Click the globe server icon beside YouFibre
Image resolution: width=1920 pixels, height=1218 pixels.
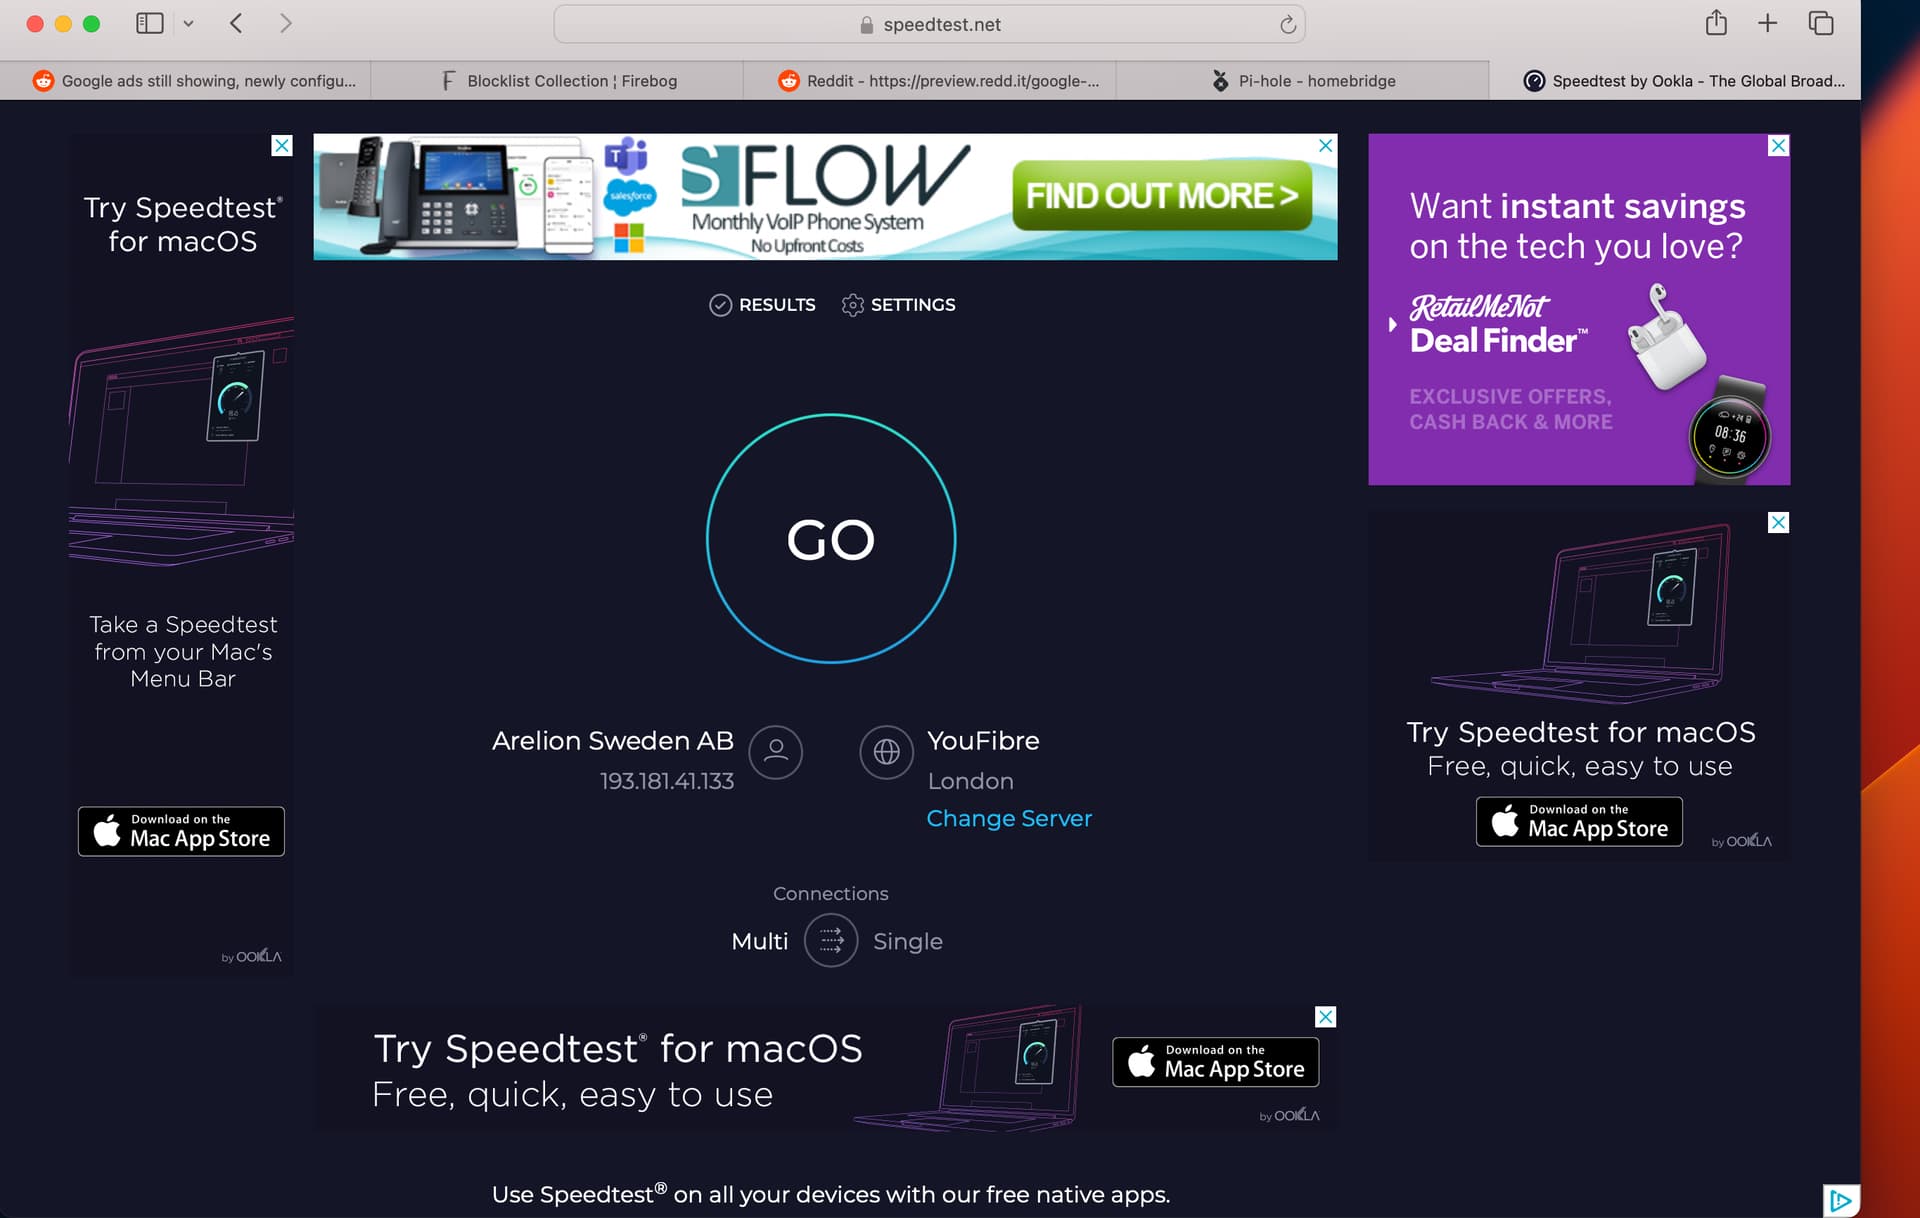pos(886,752)
